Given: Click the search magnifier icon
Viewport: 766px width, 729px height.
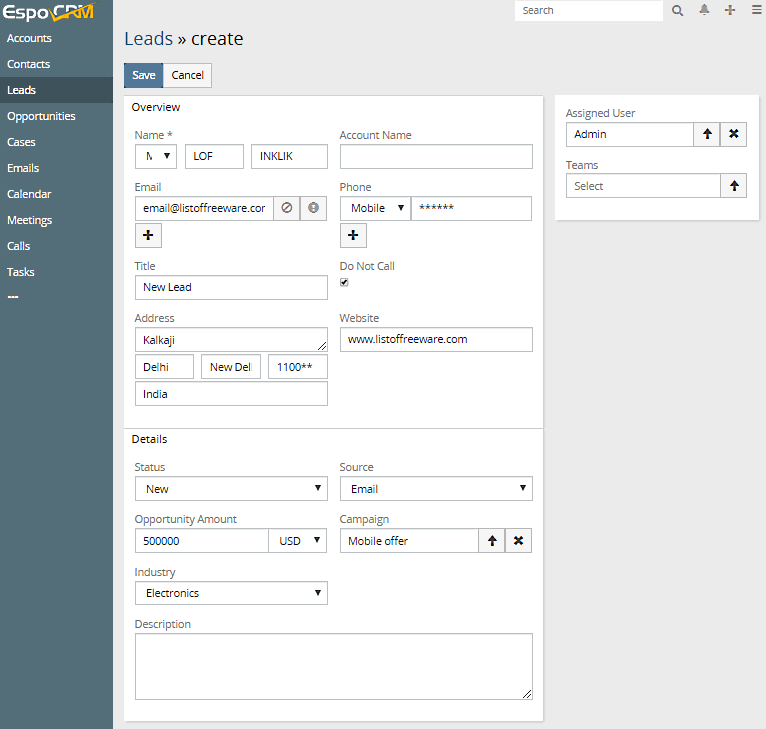Looking at the screenshot, I should pyautogui.click(x=677, y=10).
